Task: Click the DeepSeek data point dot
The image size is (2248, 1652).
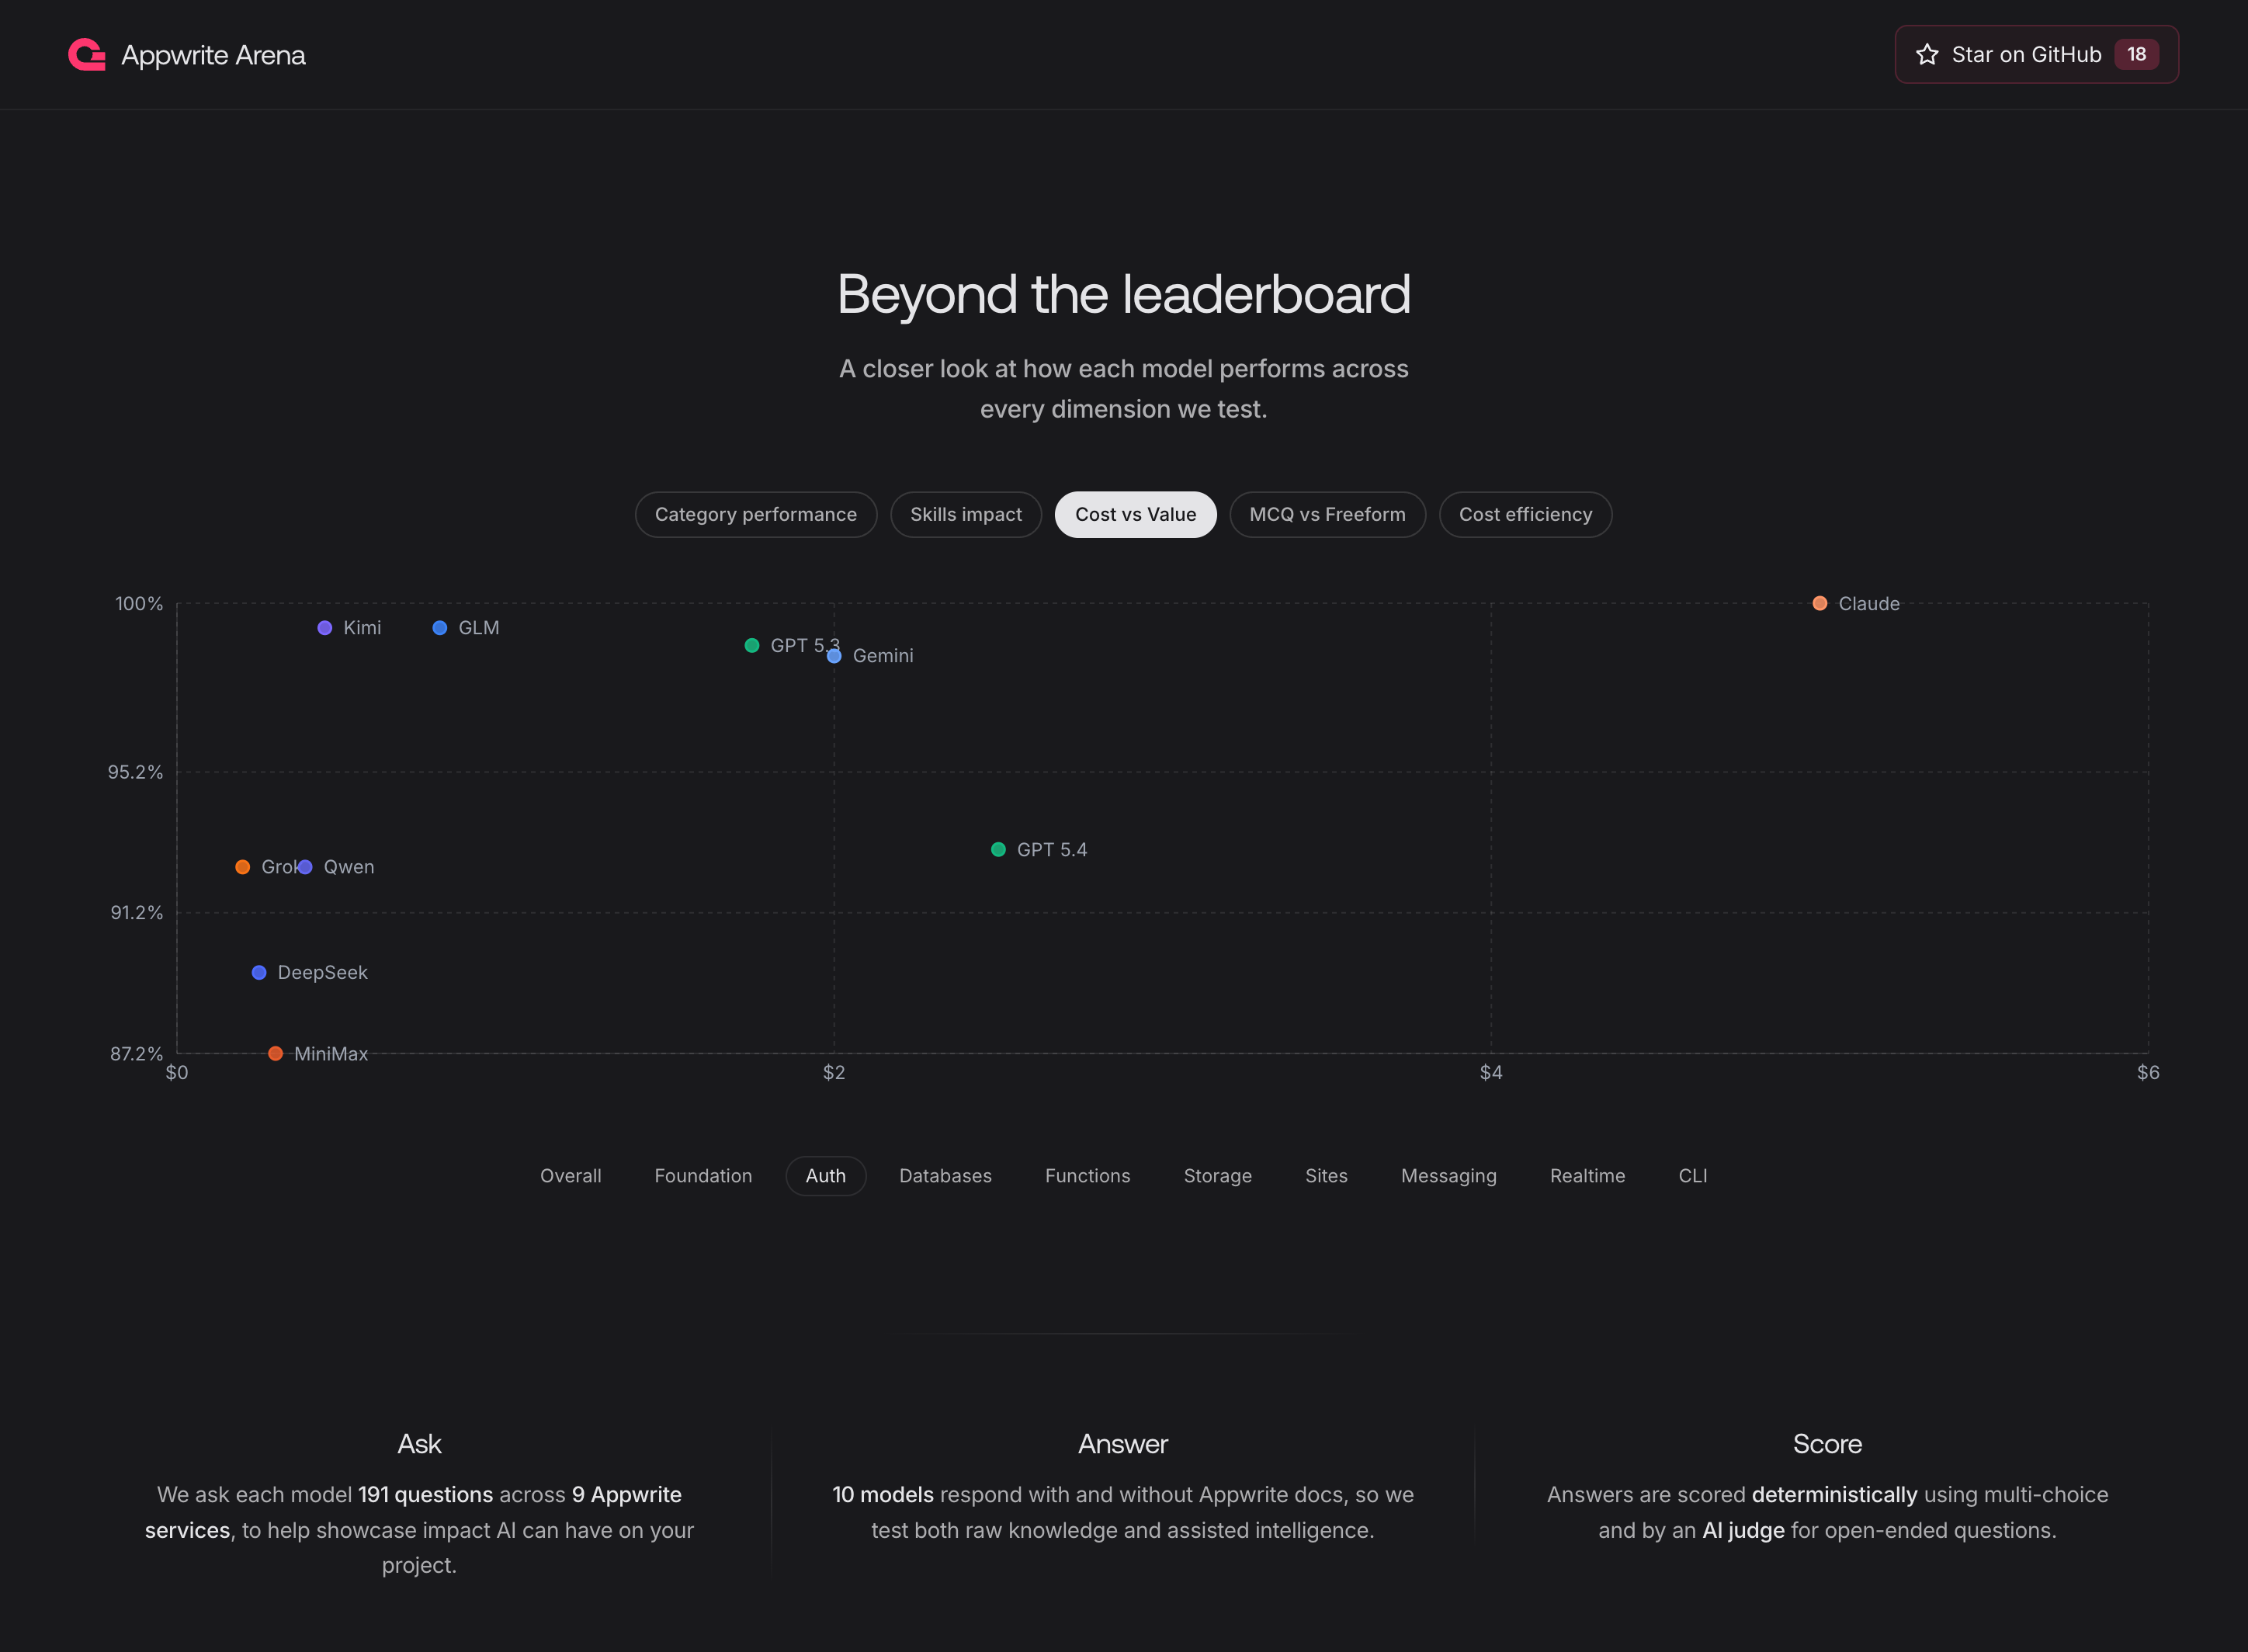Action: [x=258, y=972]
